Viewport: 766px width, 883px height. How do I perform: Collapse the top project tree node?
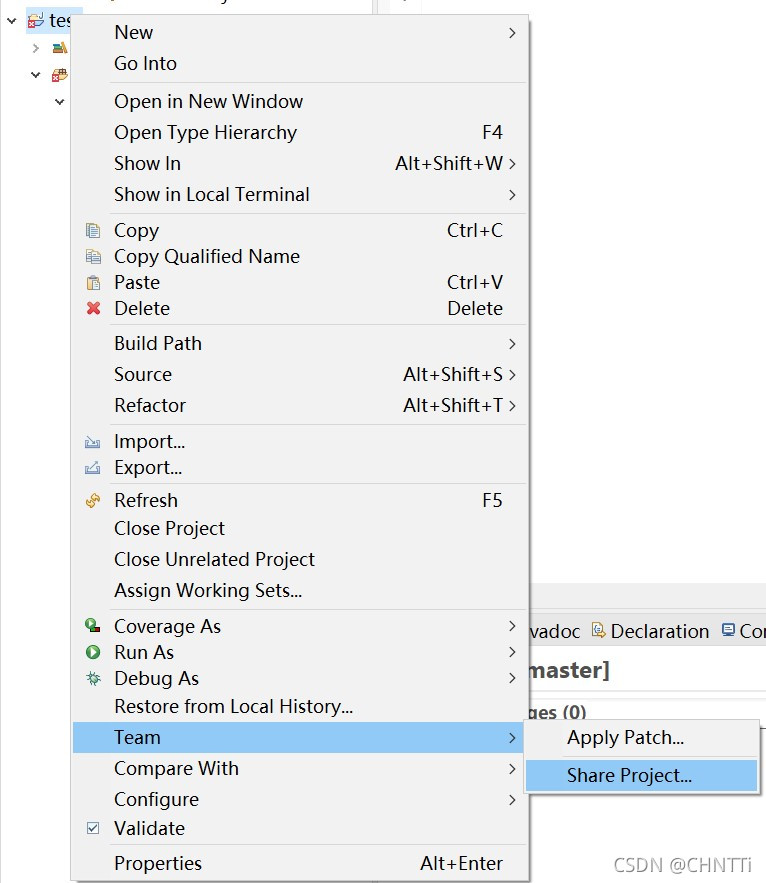[x=12, y=21]
